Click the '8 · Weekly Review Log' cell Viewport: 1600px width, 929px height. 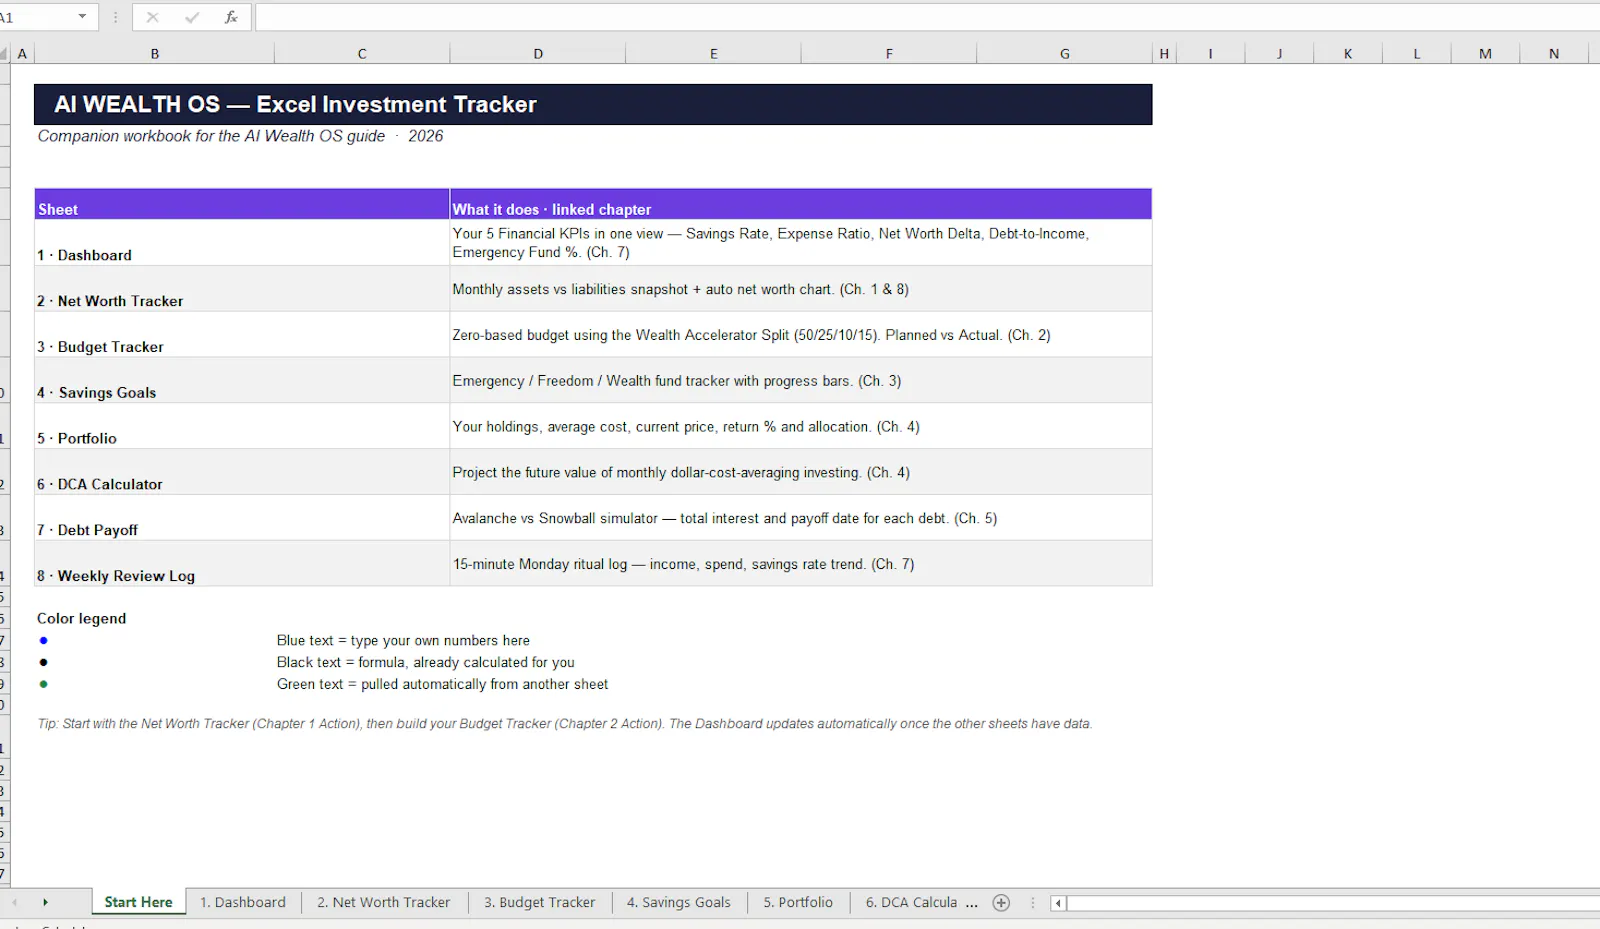(242, 564)
